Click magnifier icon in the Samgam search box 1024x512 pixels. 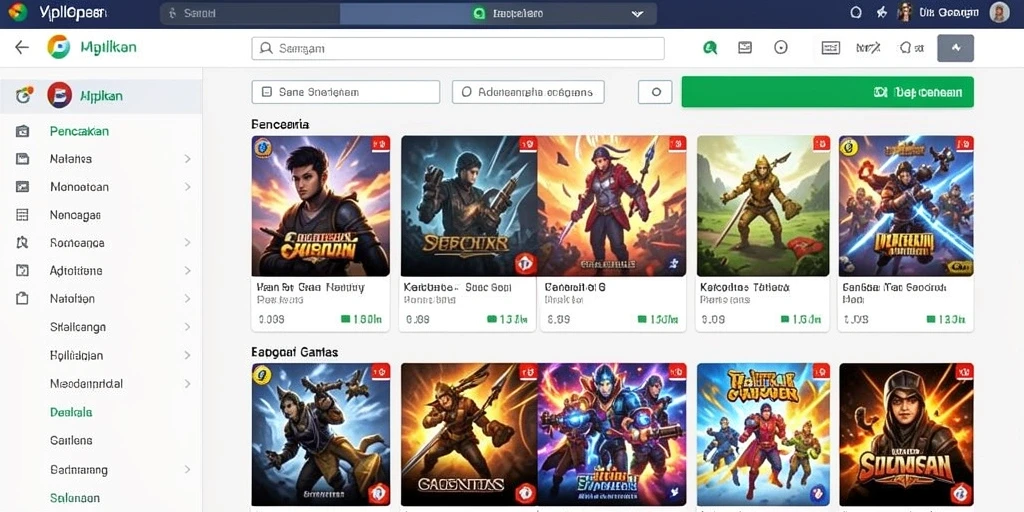266,48
